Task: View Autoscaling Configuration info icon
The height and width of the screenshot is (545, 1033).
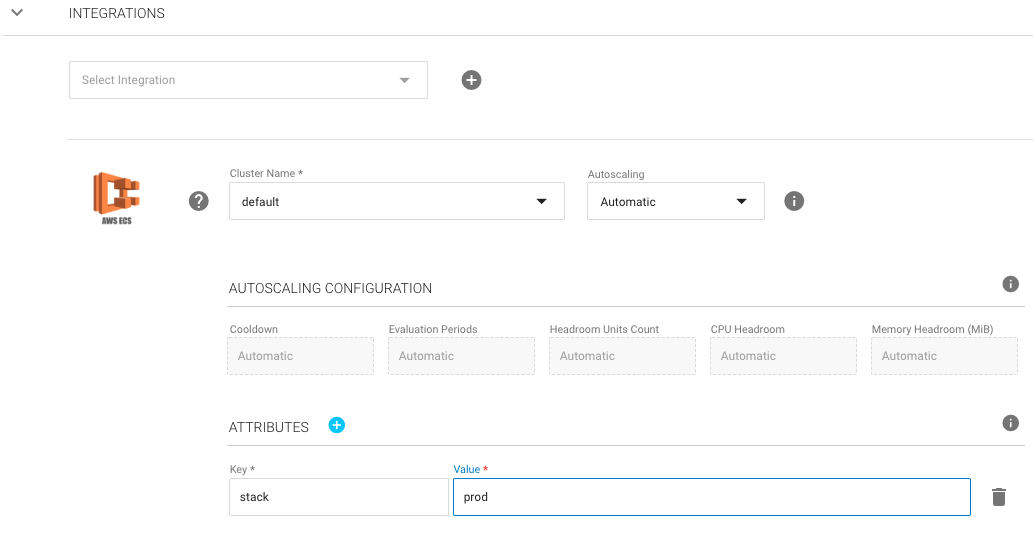Action: click(x=1010, y=284)
